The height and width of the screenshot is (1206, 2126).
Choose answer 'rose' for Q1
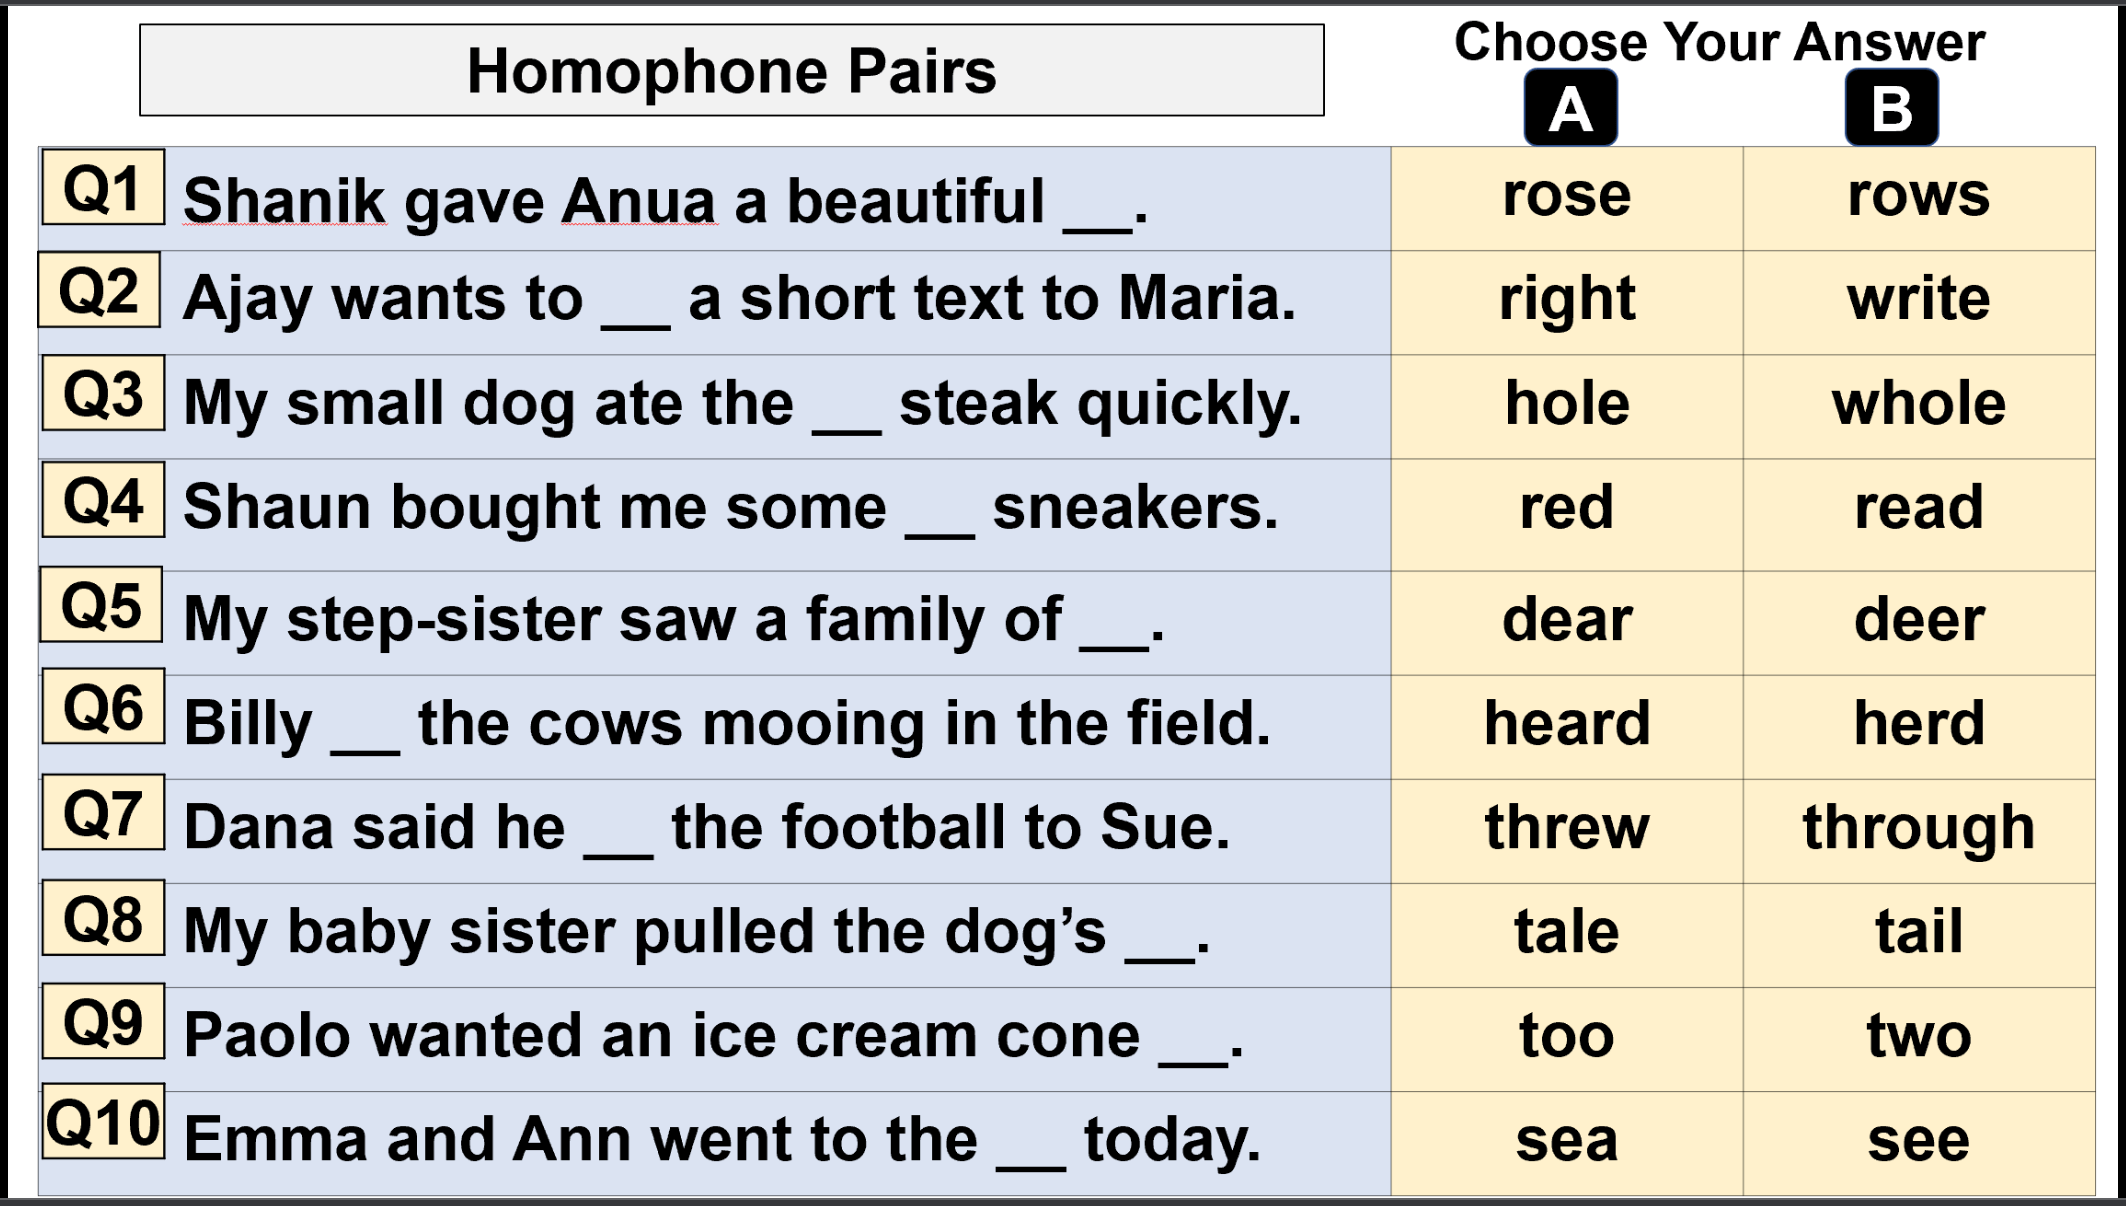click(x=1567, y=196)
